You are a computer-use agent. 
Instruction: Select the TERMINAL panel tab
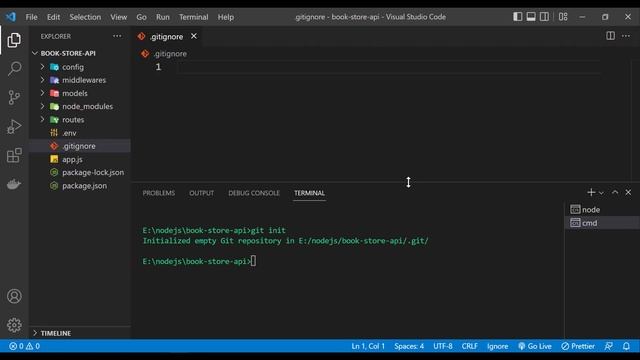click(x=309, y=193)
